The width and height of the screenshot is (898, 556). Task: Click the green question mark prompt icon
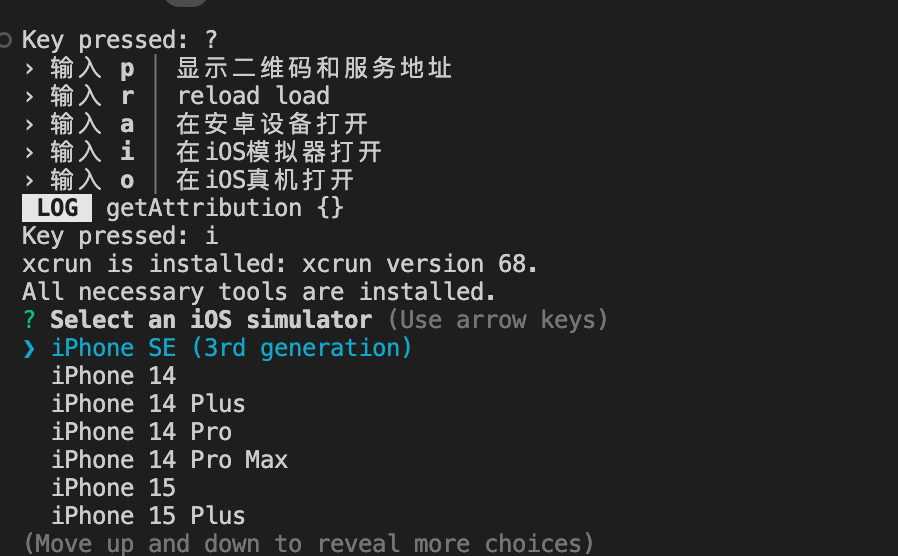point(29,320)
